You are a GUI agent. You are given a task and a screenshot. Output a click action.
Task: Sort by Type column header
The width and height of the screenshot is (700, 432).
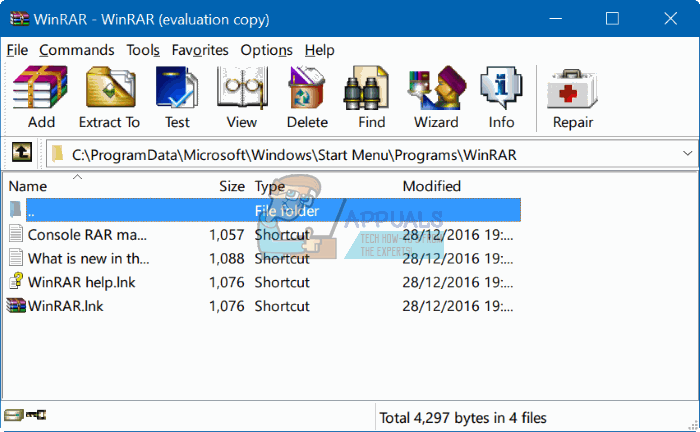click(x=270, y=186)
